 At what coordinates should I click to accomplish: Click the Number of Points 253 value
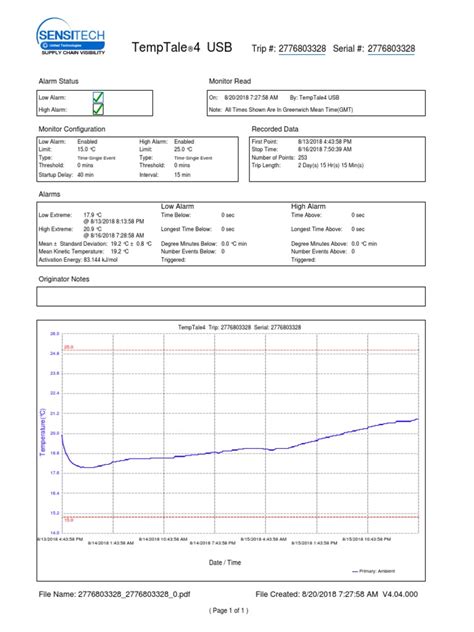pyautogui.click(x=302, y=158)
